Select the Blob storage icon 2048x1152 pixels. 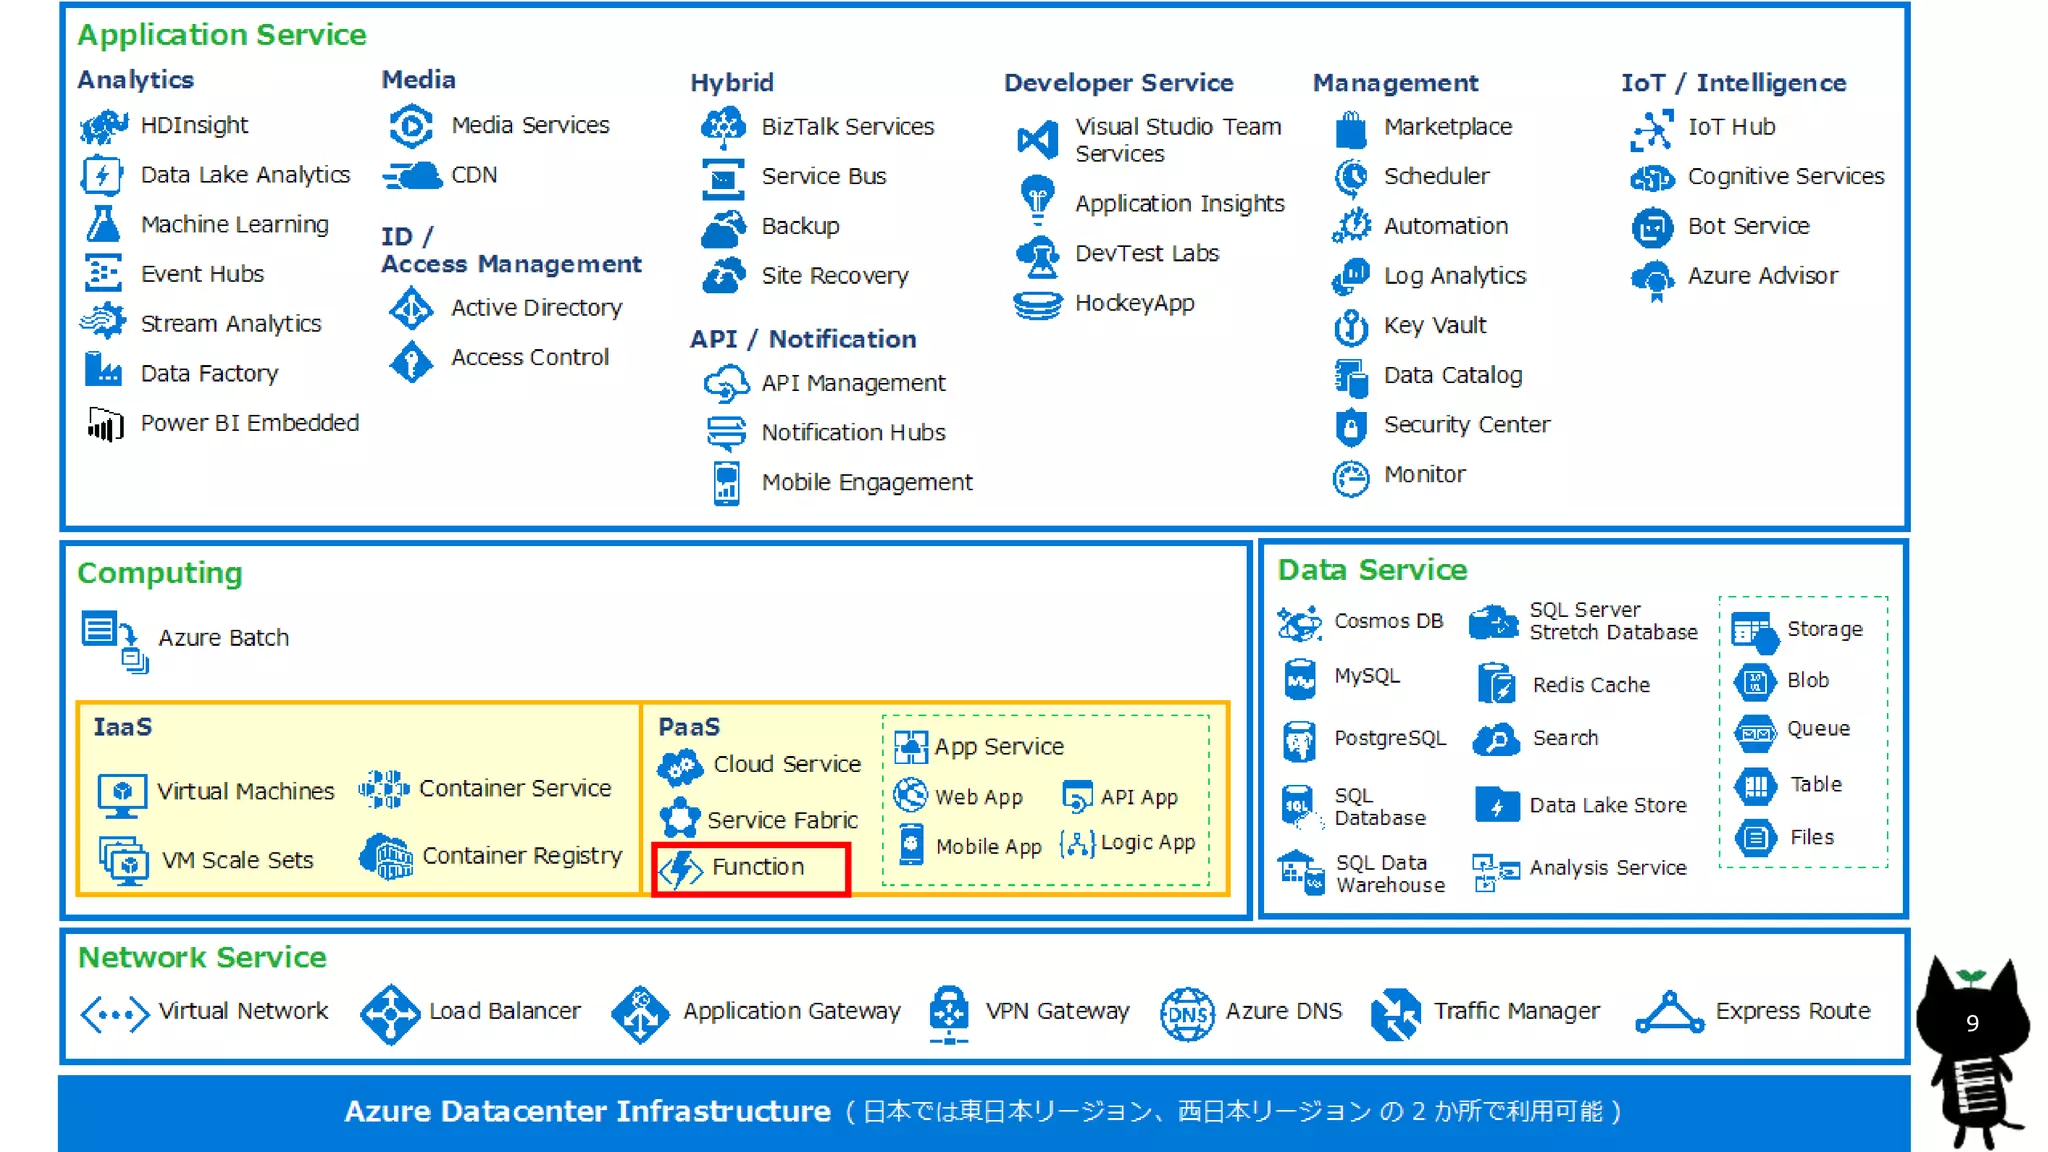click(x=1755, y=682)
